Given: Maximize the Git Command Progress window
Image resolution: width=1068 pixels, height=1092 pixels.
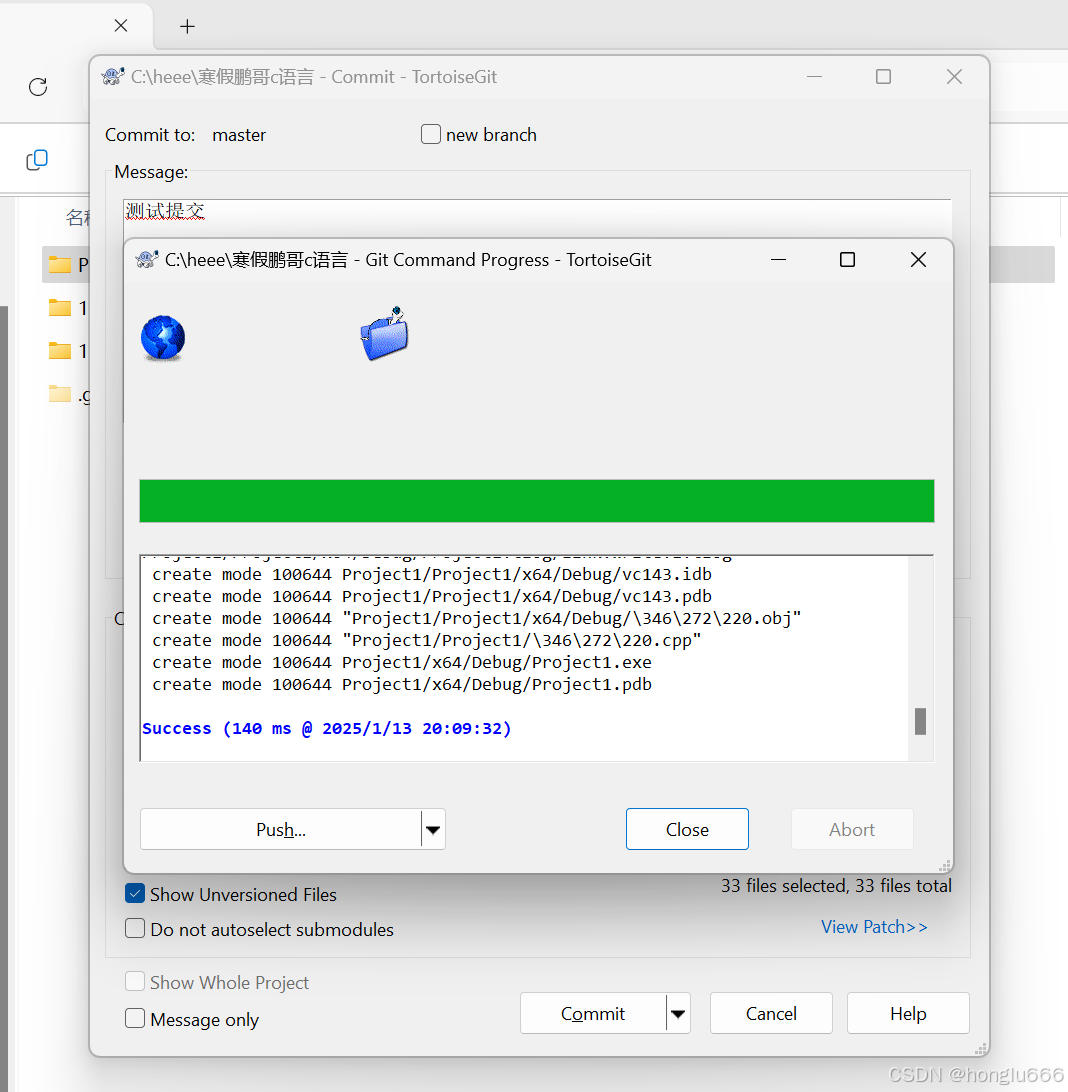Looking at the screenshot, I should point(847,260).
